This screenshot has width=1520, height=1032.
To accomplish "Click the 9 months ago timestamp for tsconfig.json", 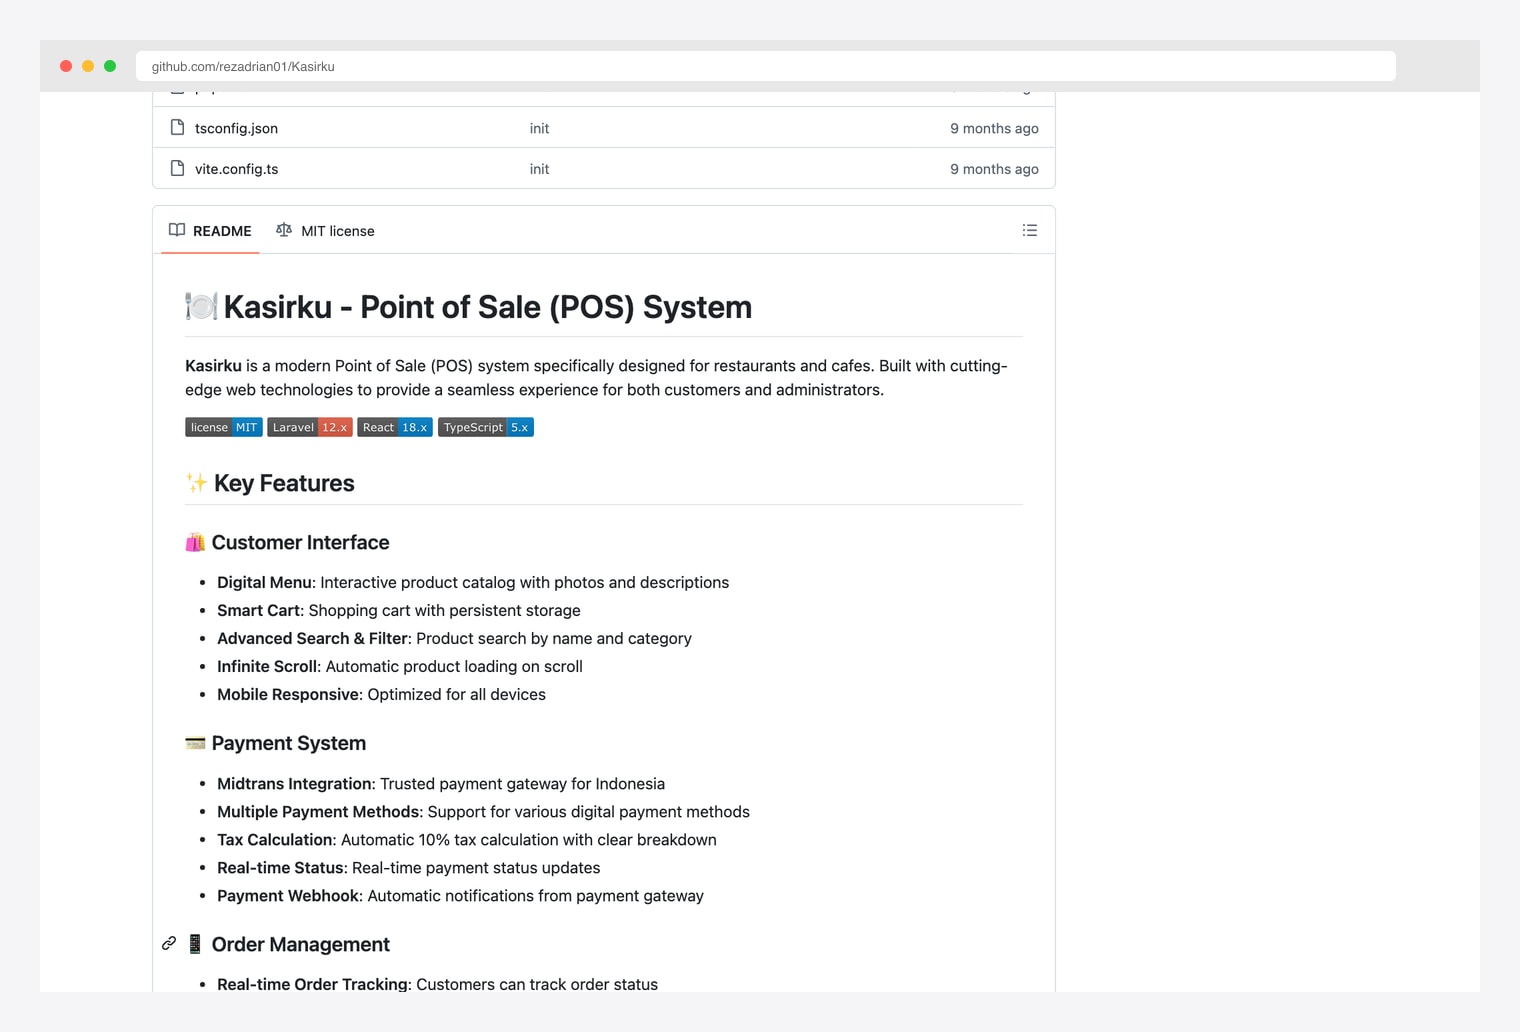I will coord(994,128).
